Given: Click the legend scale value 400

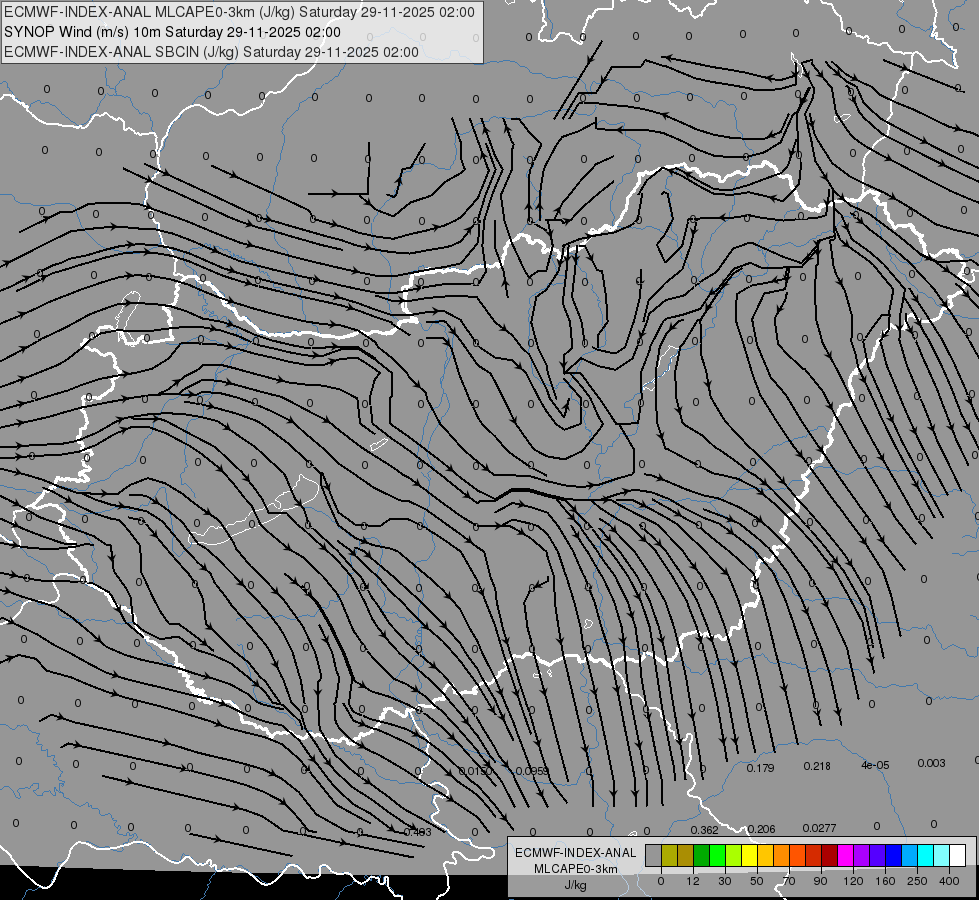Looking at the screenshot, I should click(948, 881).
